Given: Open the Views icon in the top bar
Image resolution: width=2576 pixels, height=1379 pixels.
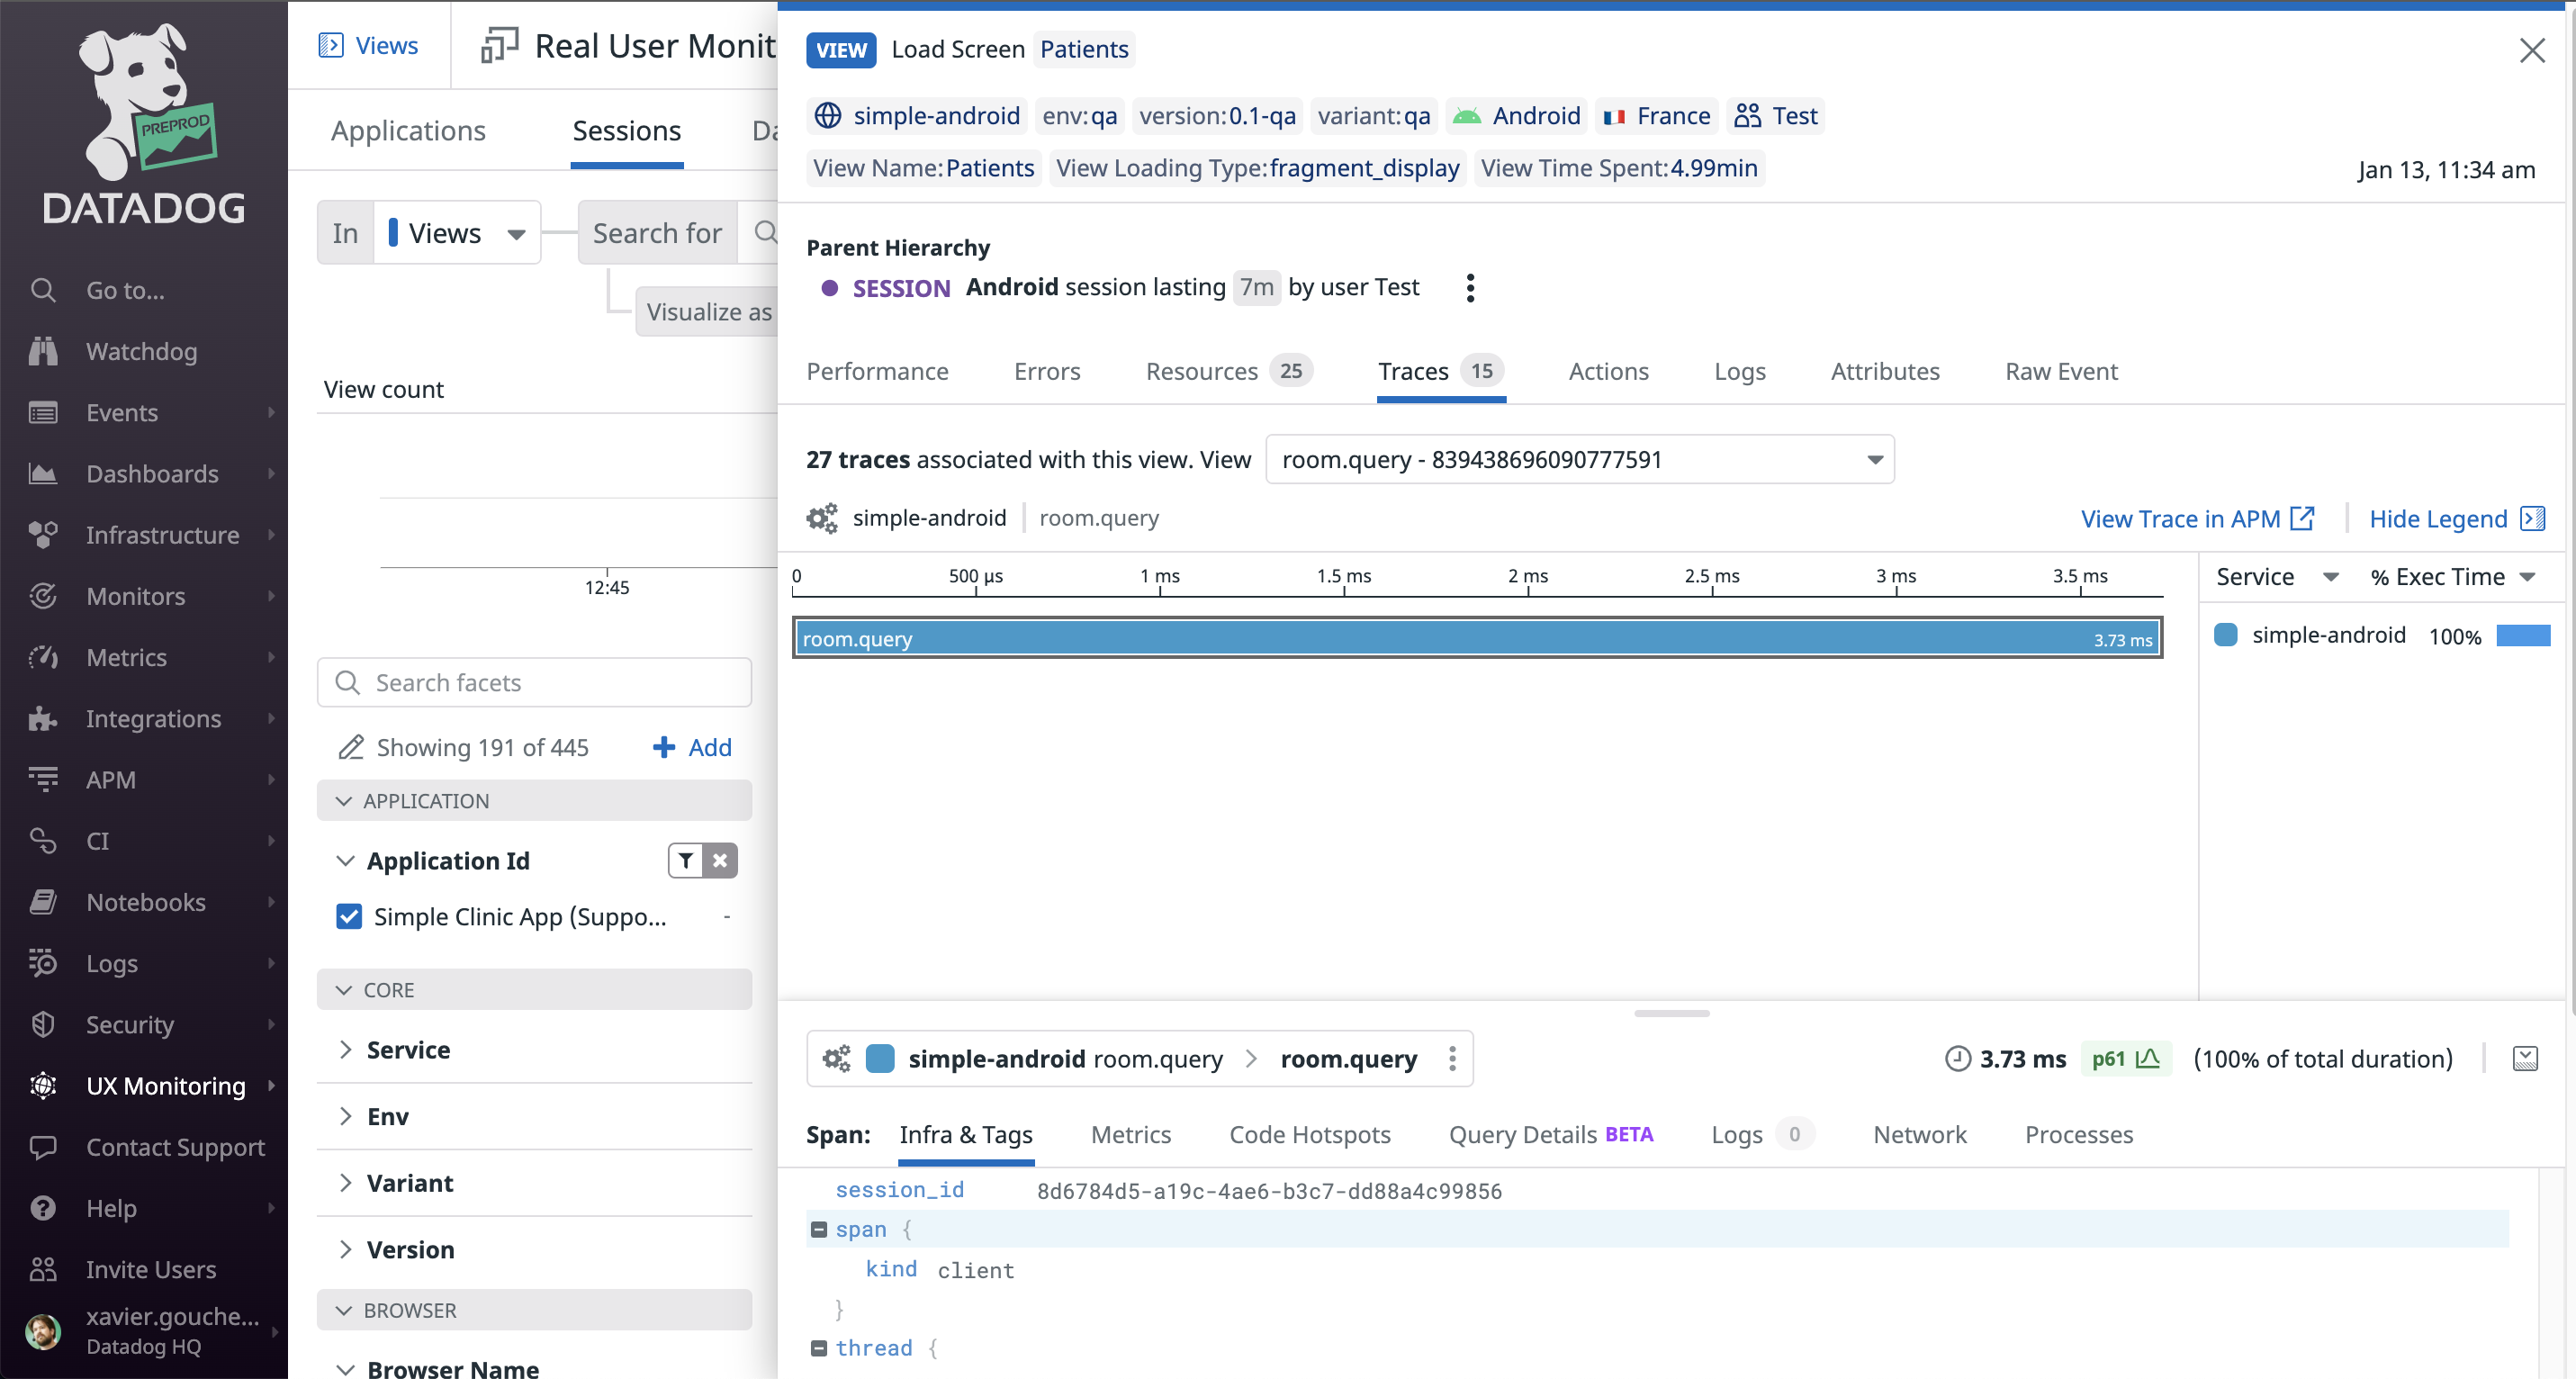Looking at the screenshot, I should pyautogui.click(x=330, y=45).
